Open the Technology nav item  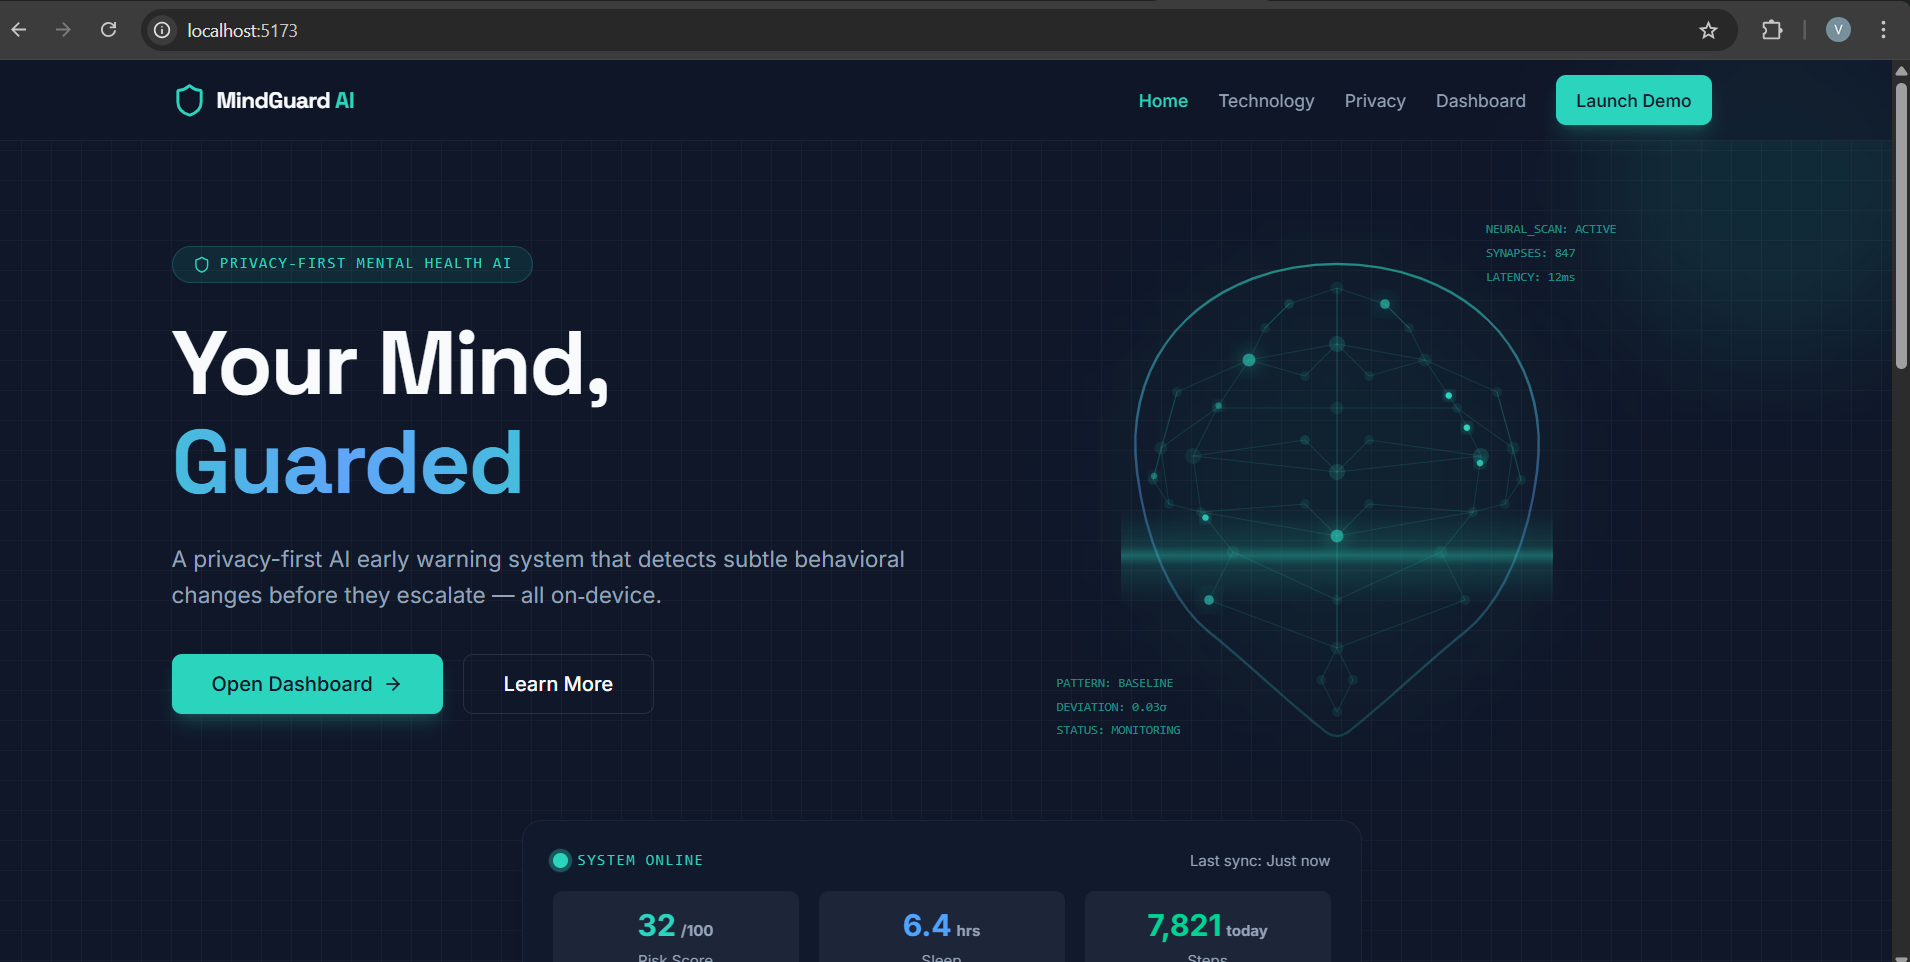(x=1266, y=101)
